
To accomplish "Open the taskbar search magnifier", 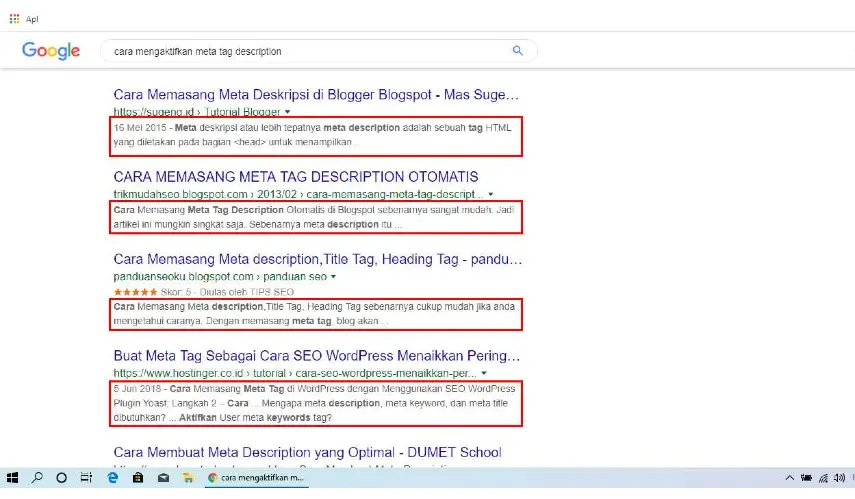I will tap(37, 478).
